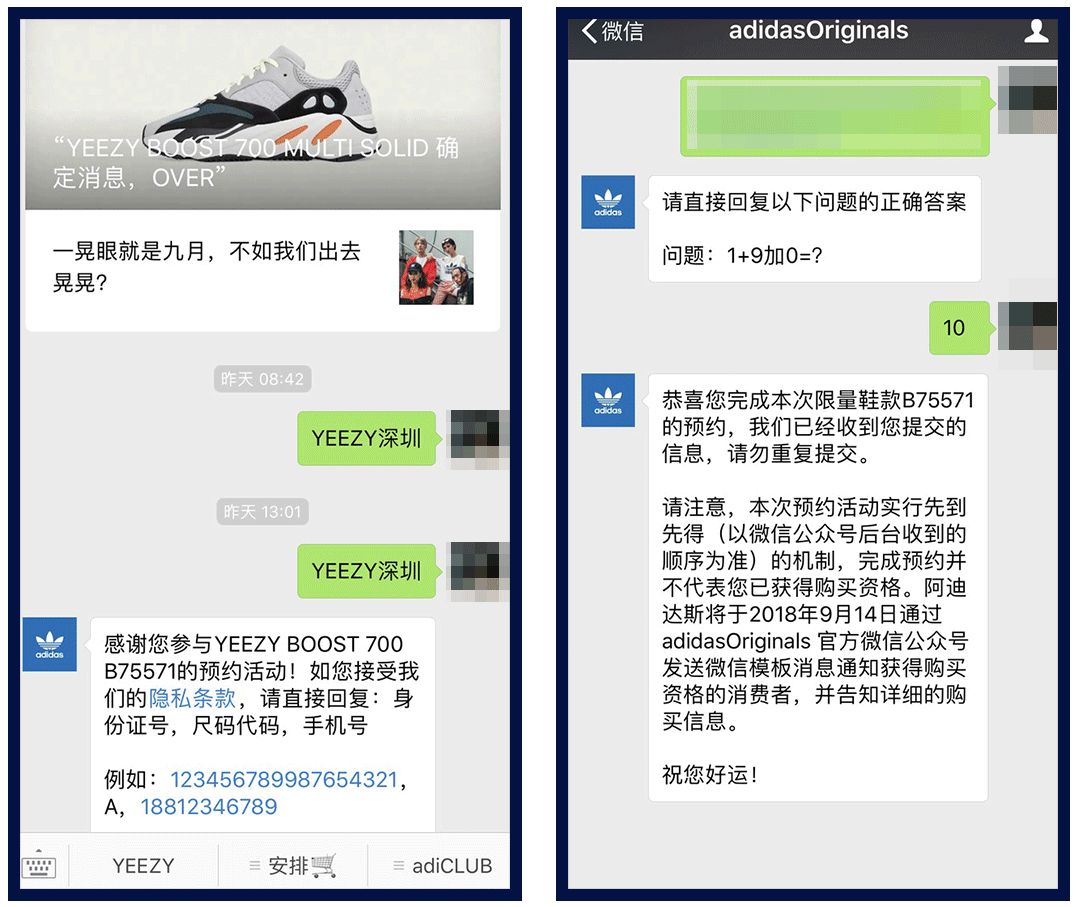
Task: Expand the 安排 bottom menu
Action: 293,866
